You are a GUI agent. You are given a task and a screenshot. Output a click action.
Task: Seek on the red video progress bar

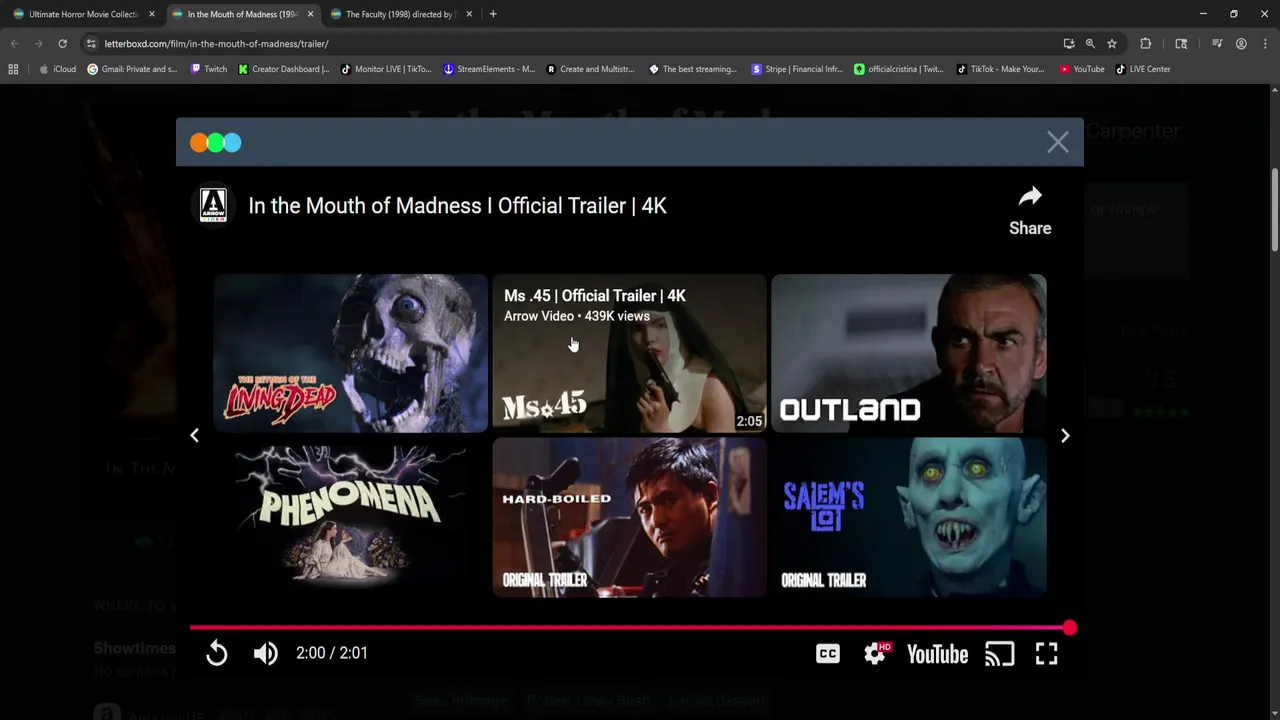tap(629, 628)
